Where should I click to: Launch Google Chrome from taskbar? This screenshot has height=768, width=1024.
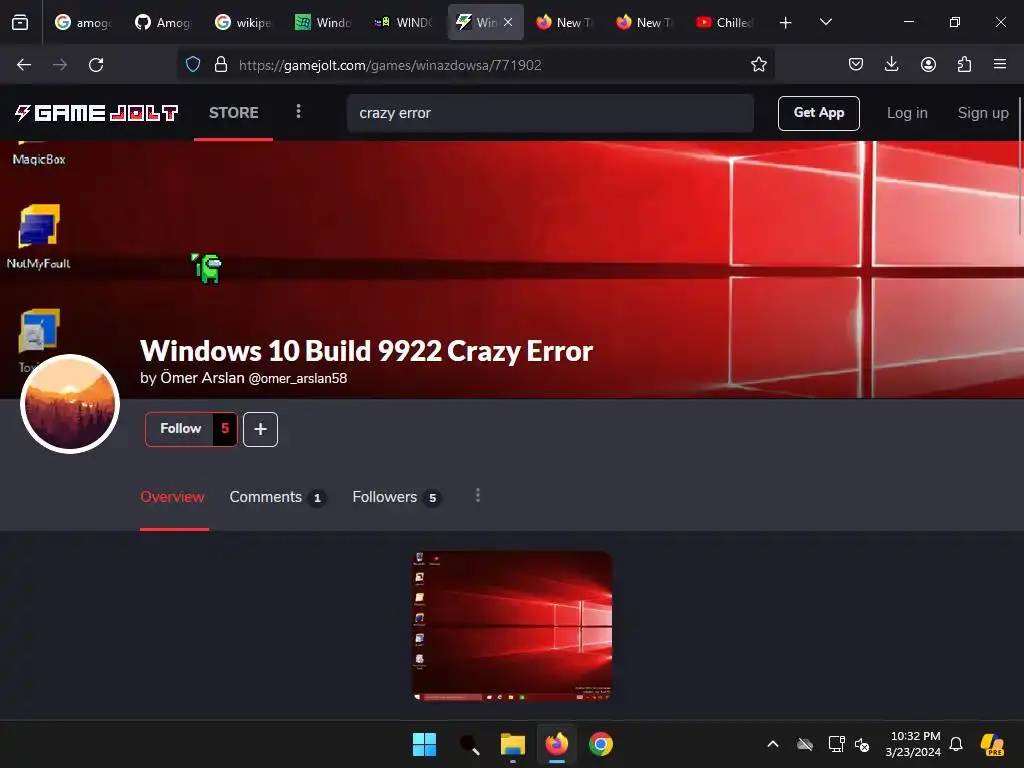pyautogui.click(x=601, y=744)
